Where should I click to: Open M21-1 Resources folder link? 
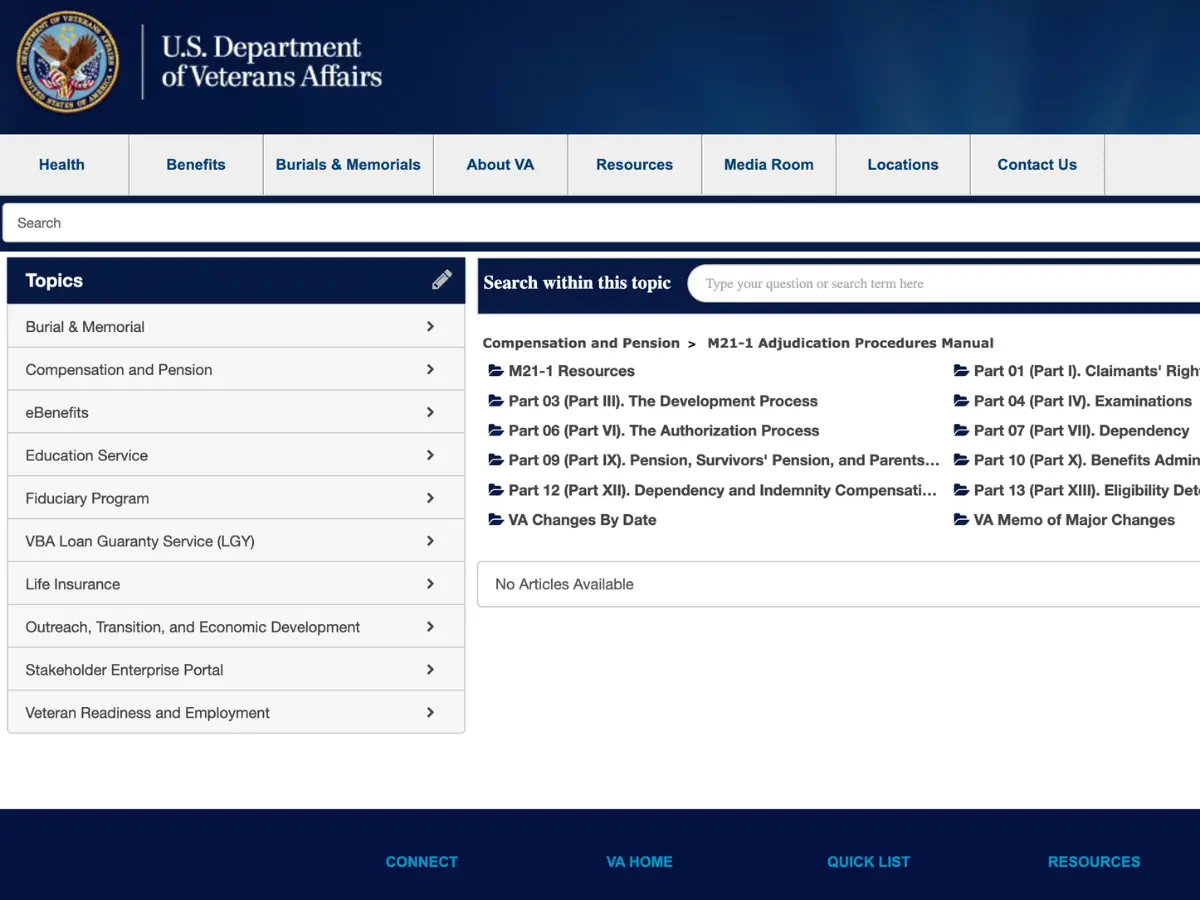coord(572,371)
